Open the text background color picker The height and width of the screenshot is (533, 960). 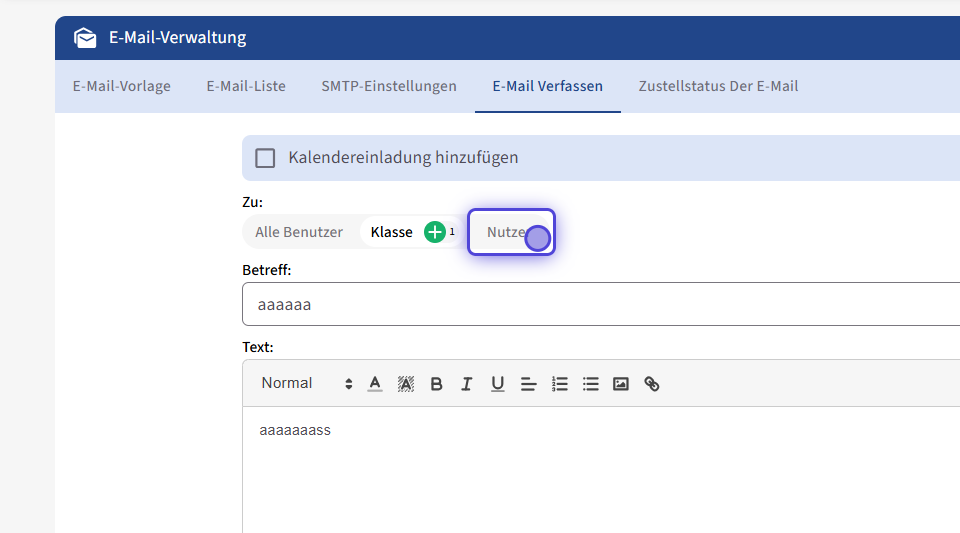[405, 384]
